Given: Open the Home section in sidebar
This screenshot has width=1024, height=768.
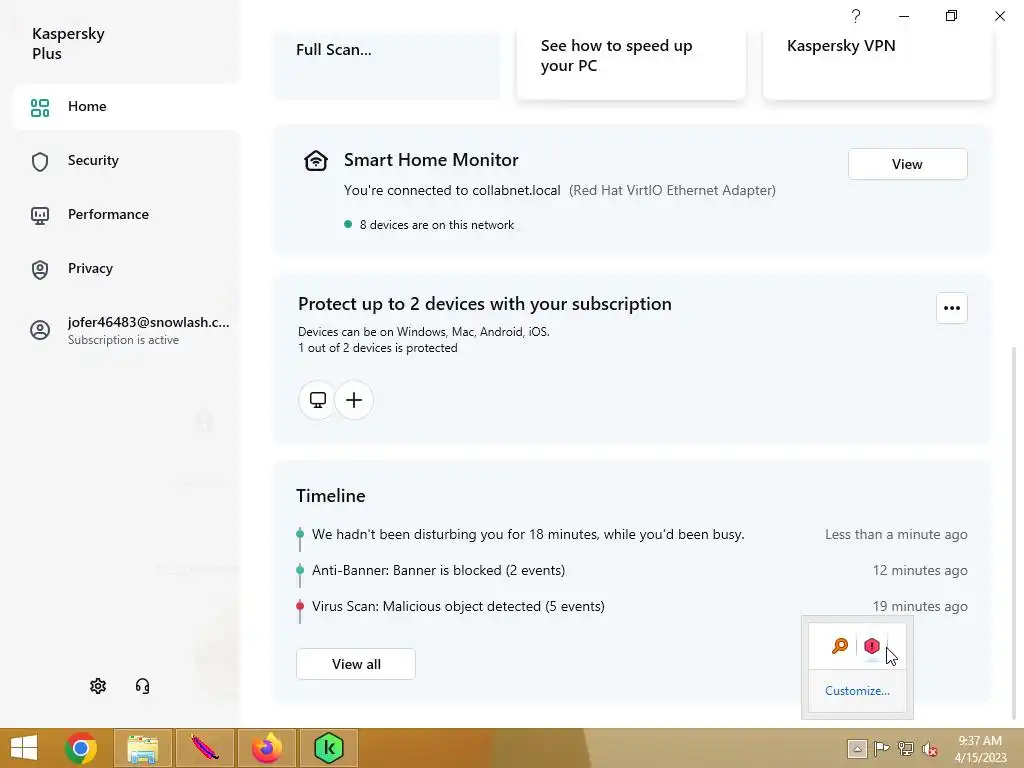Looking at the screenshot, I should tap(125, 106).
